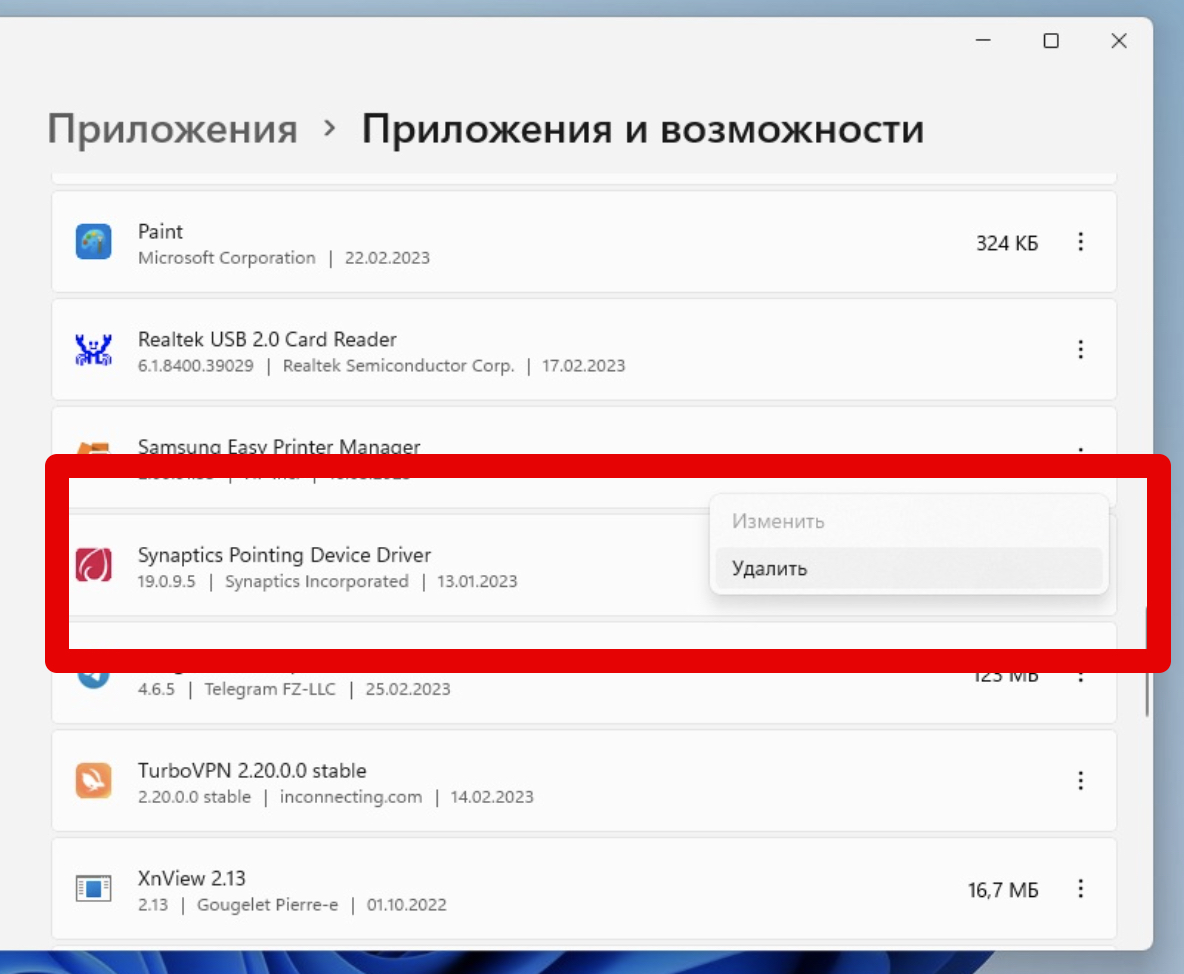Click the Telegram FZ-LLC publisher text
The width and height of the screenshot is (1184, 974).
pyautogui.click(x=270, y=689)
